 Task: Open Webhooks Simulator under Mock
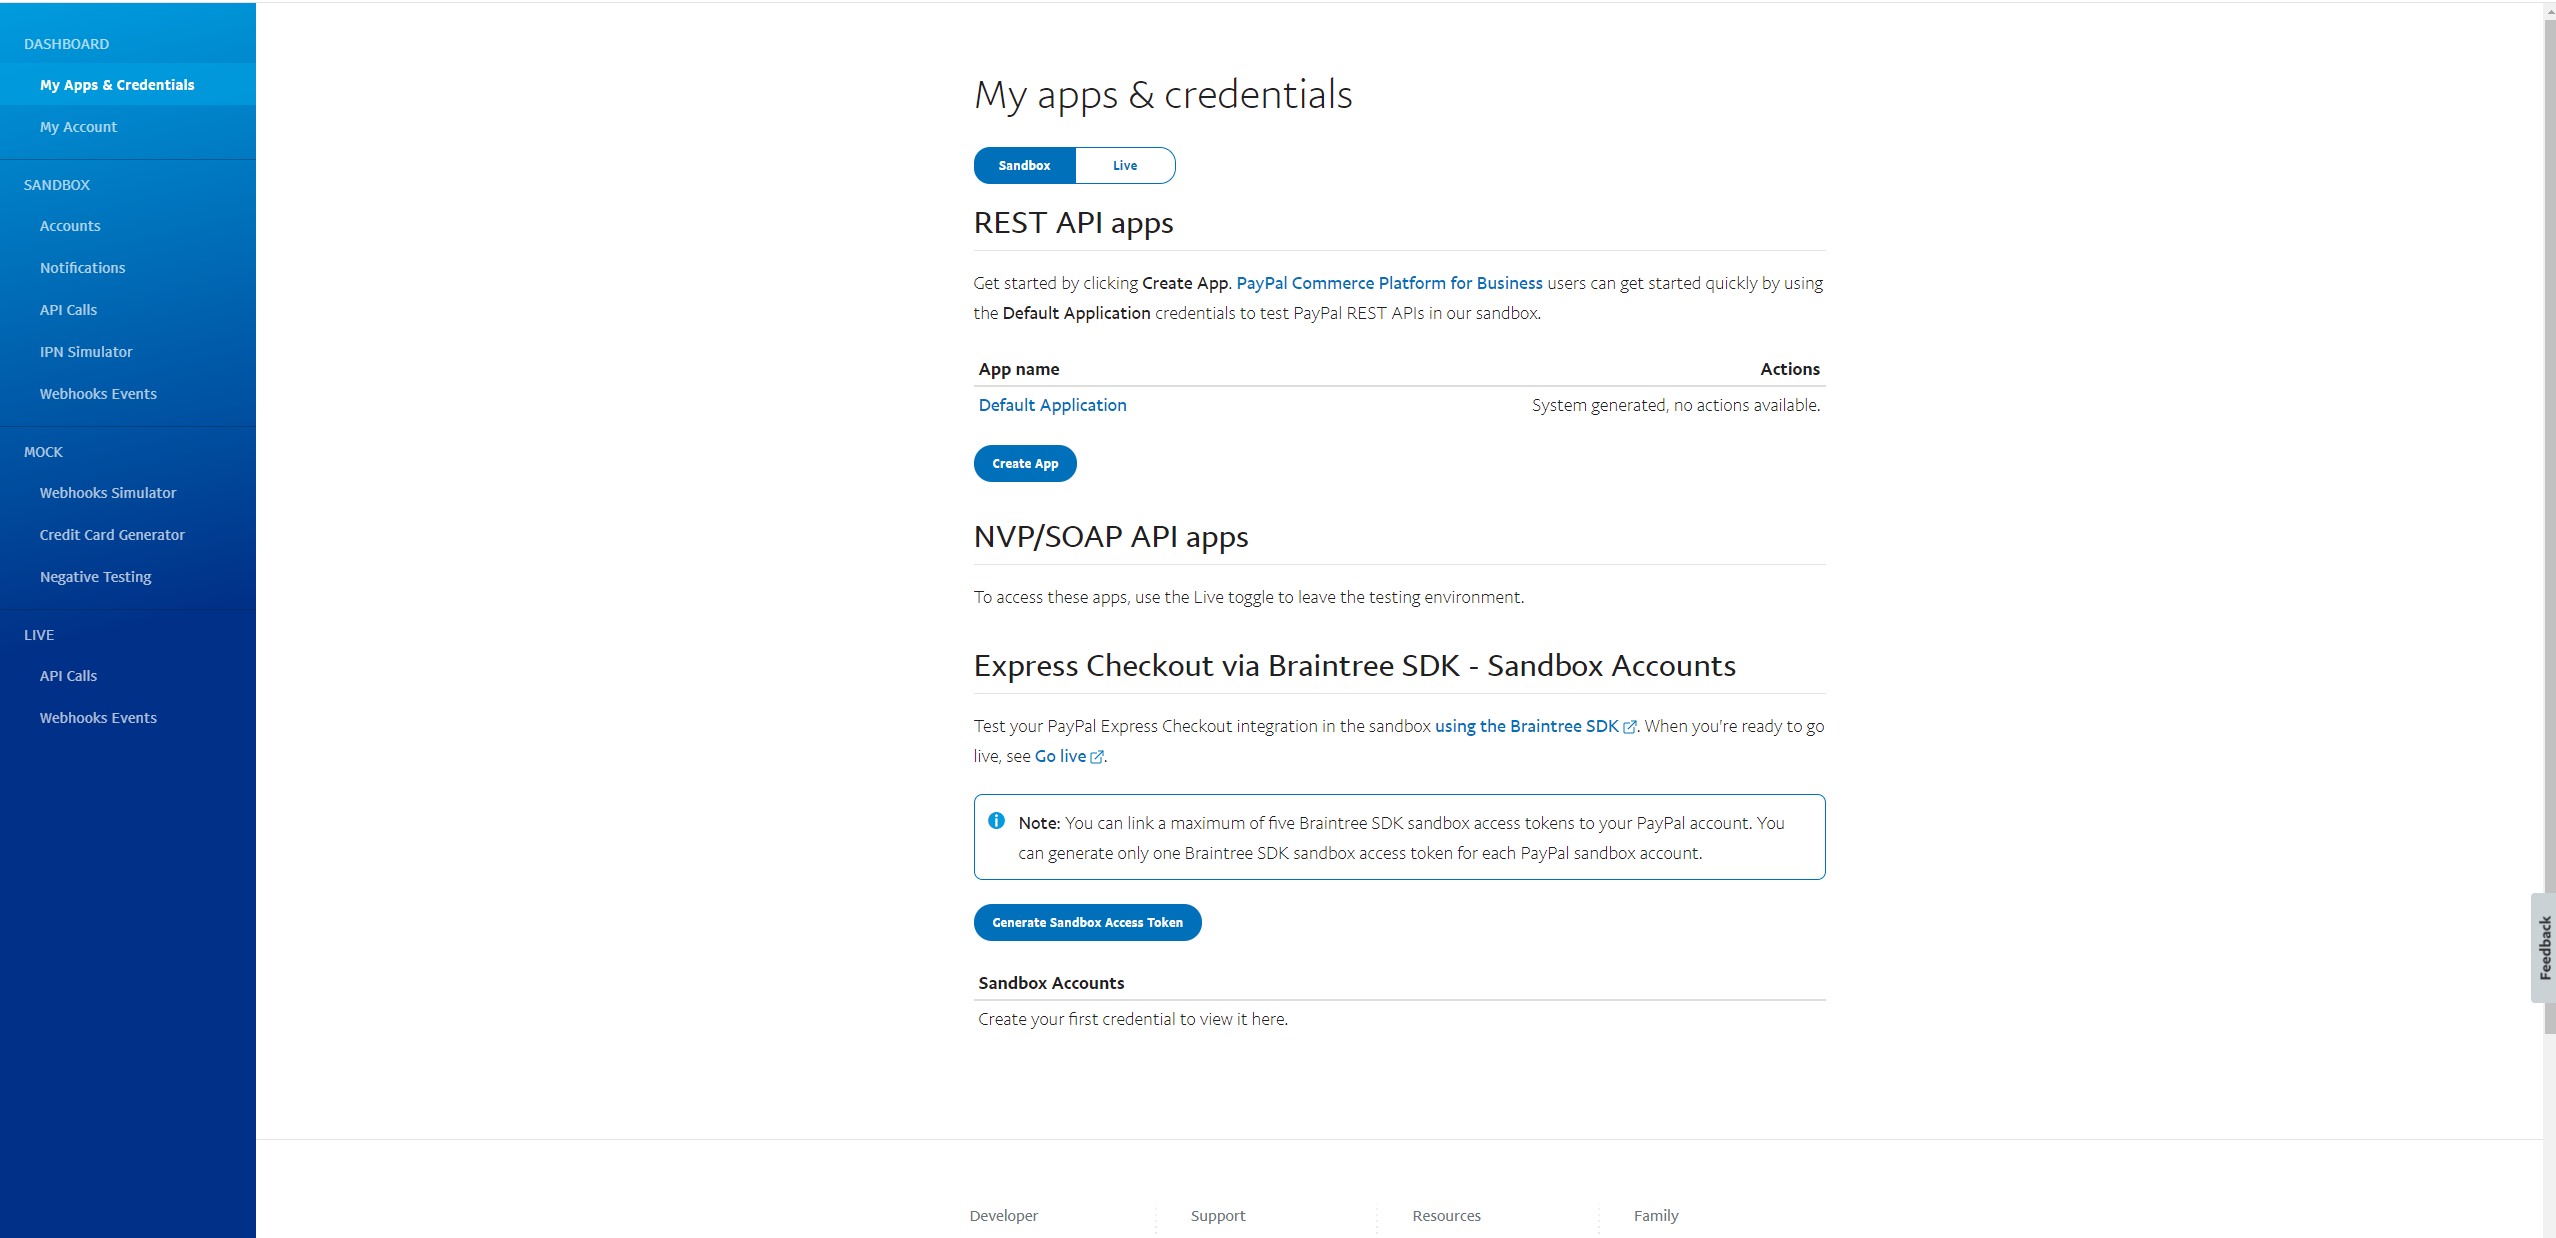[x=107, y=492]
